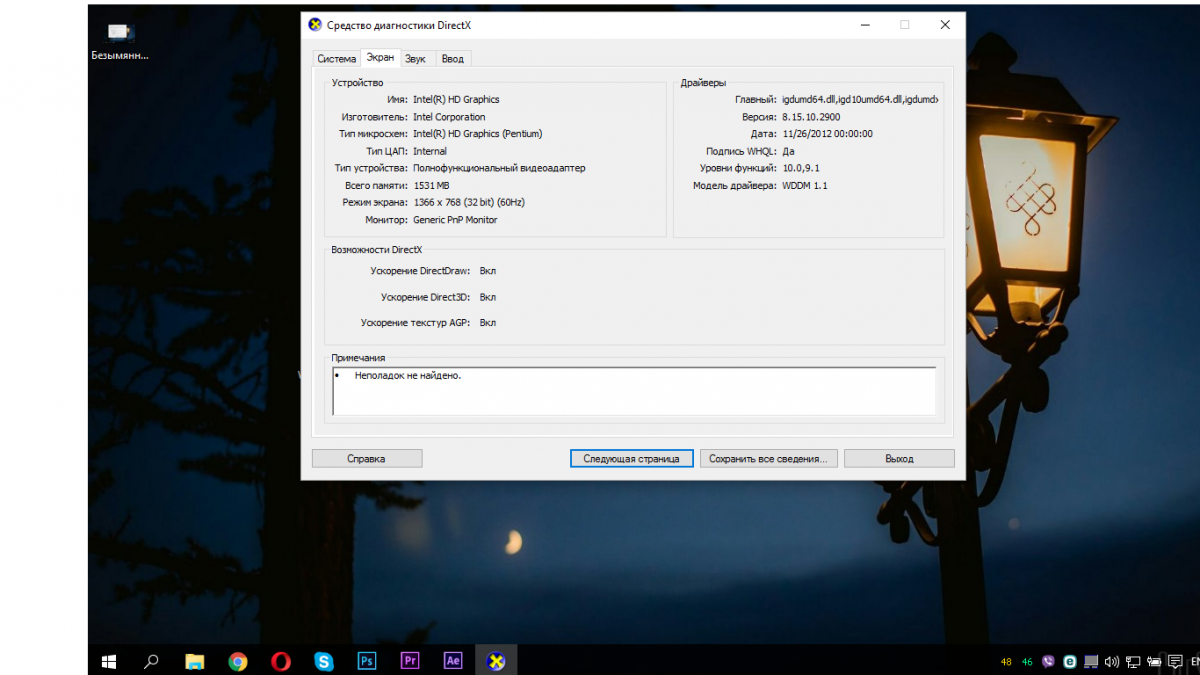Launch Adobe Premiere Pro from taskbar
This screenshot has width=1200, height=675.
pos(409,661)
